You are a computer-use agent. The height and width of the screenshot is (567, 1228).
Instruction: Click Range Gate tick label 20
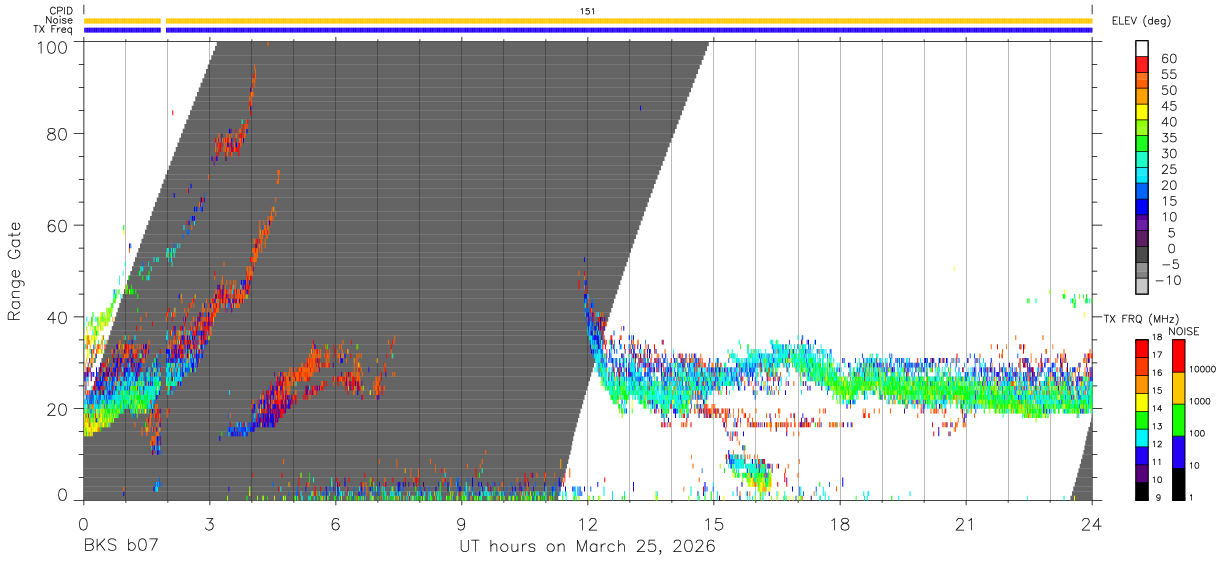coord(56,409)
